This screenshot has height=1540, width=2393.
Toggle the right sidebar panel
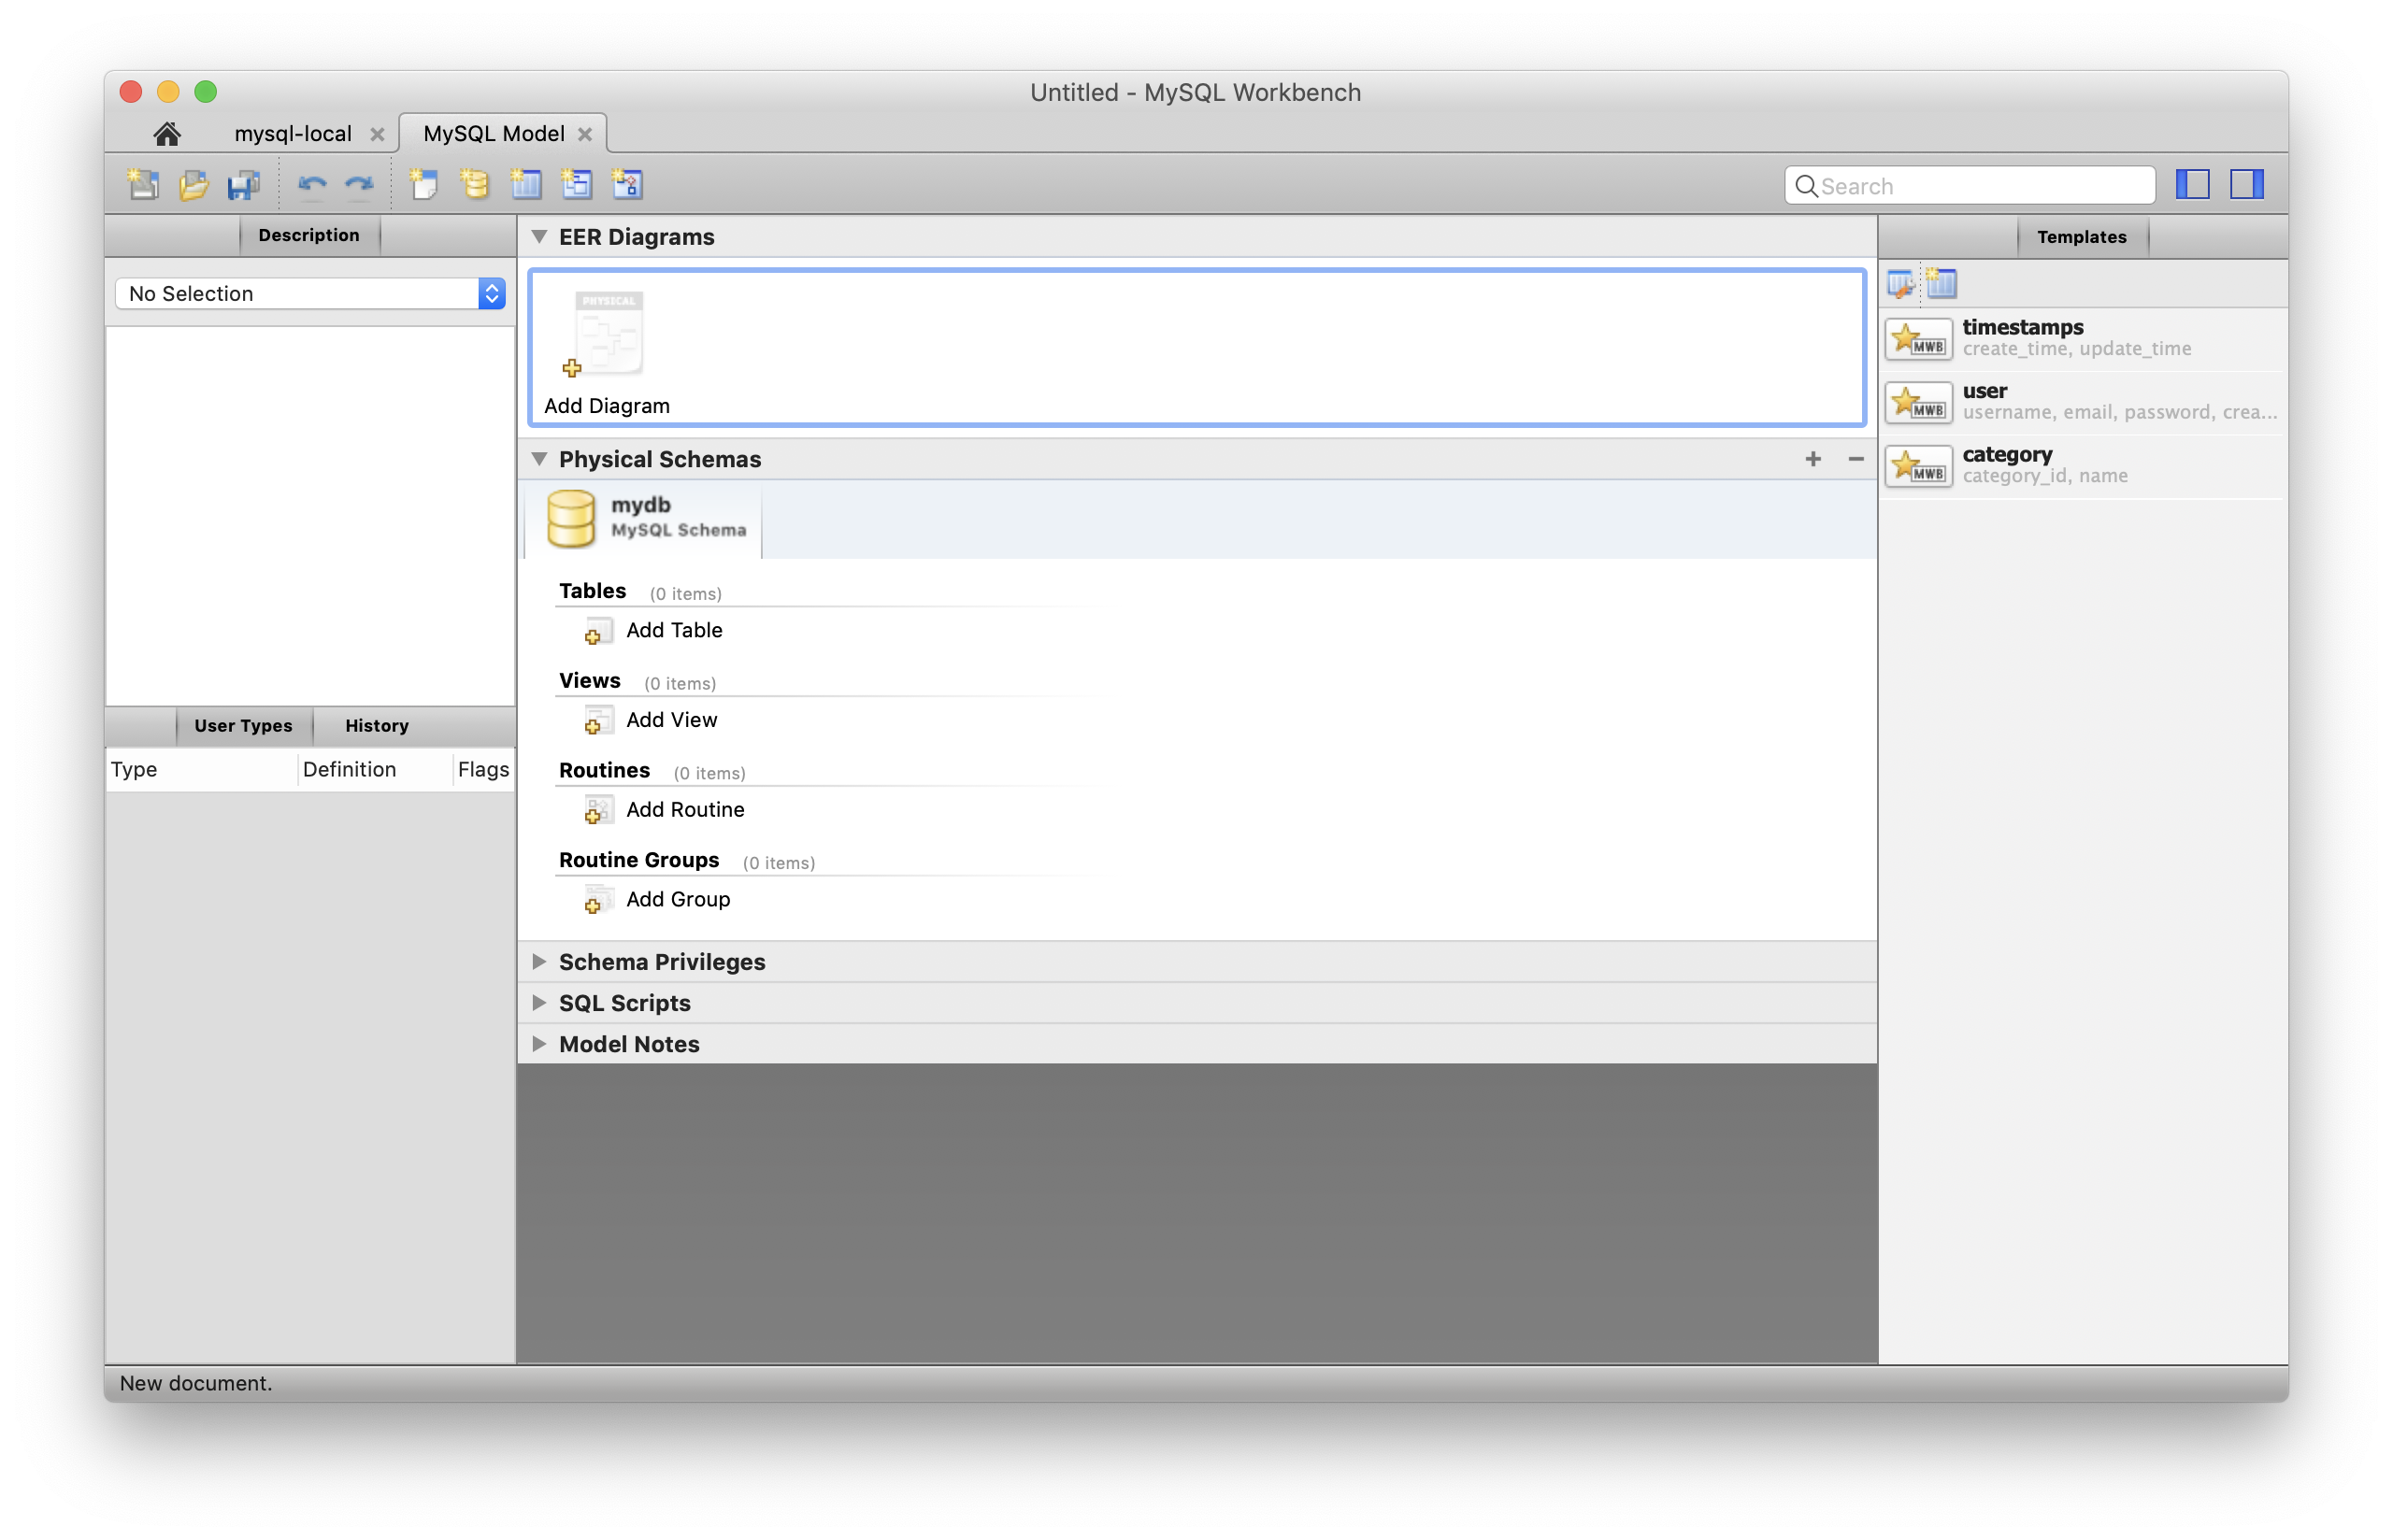tap(2246, 184)
